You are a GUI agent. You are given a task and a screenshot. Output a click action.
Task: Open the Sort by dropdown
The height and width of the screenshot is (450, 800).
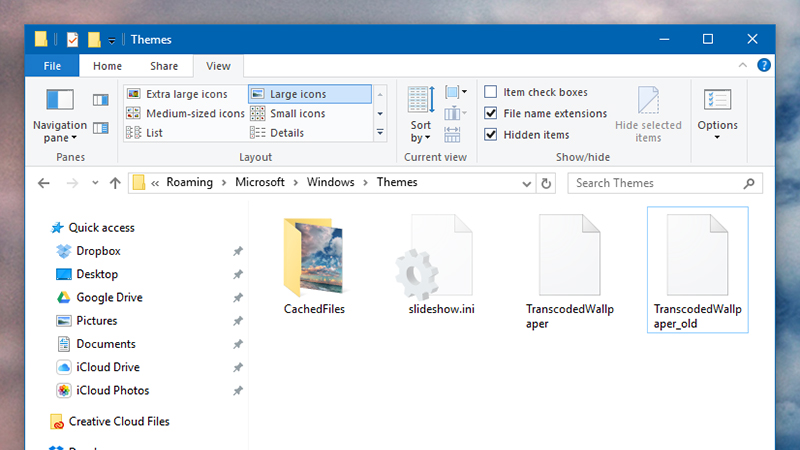[x=421, y=115]
